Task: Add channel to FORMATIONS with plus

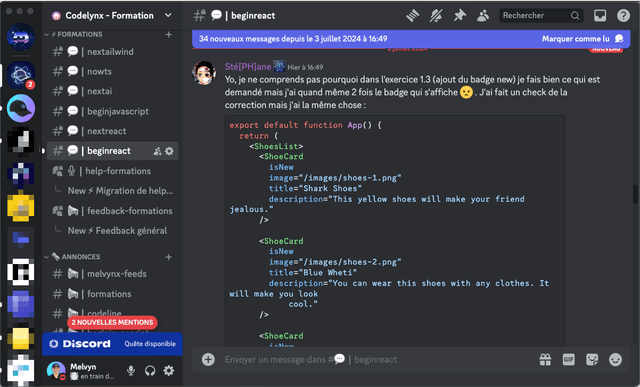Action: click(x=169, y=35)
